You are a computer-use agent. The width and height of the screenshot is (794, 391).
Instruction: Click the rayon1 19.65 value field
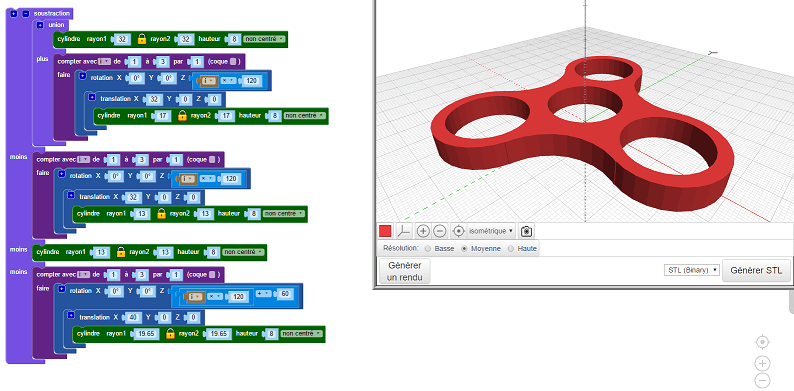(x=146, y=334)
